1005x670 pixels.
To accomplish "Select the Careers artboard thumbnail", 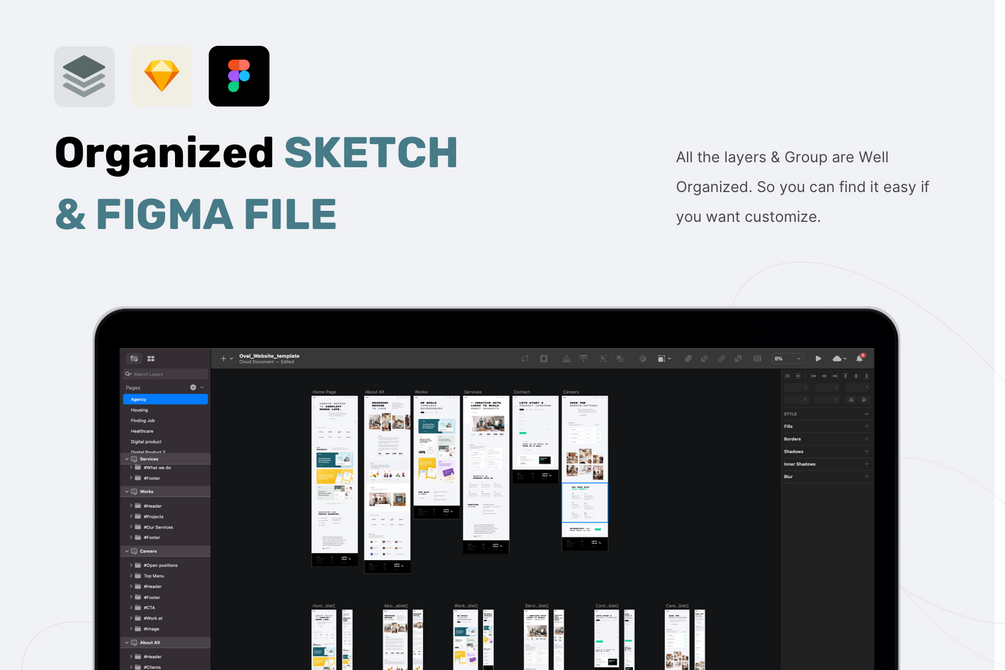I will [585, 473].
